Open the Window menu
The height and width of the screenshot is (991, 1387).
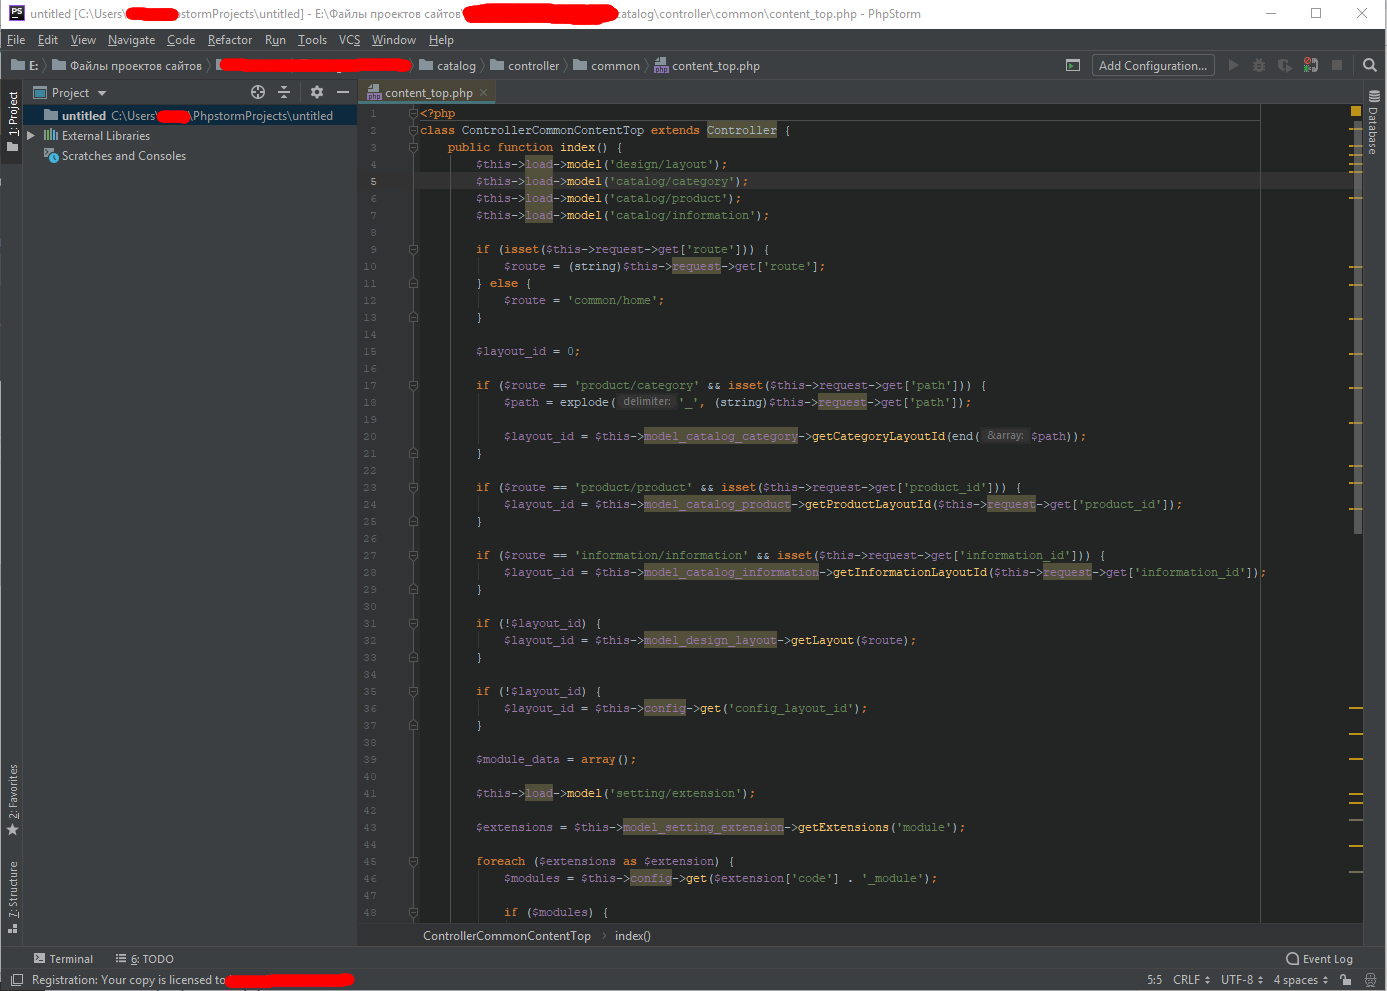point(393,40)
